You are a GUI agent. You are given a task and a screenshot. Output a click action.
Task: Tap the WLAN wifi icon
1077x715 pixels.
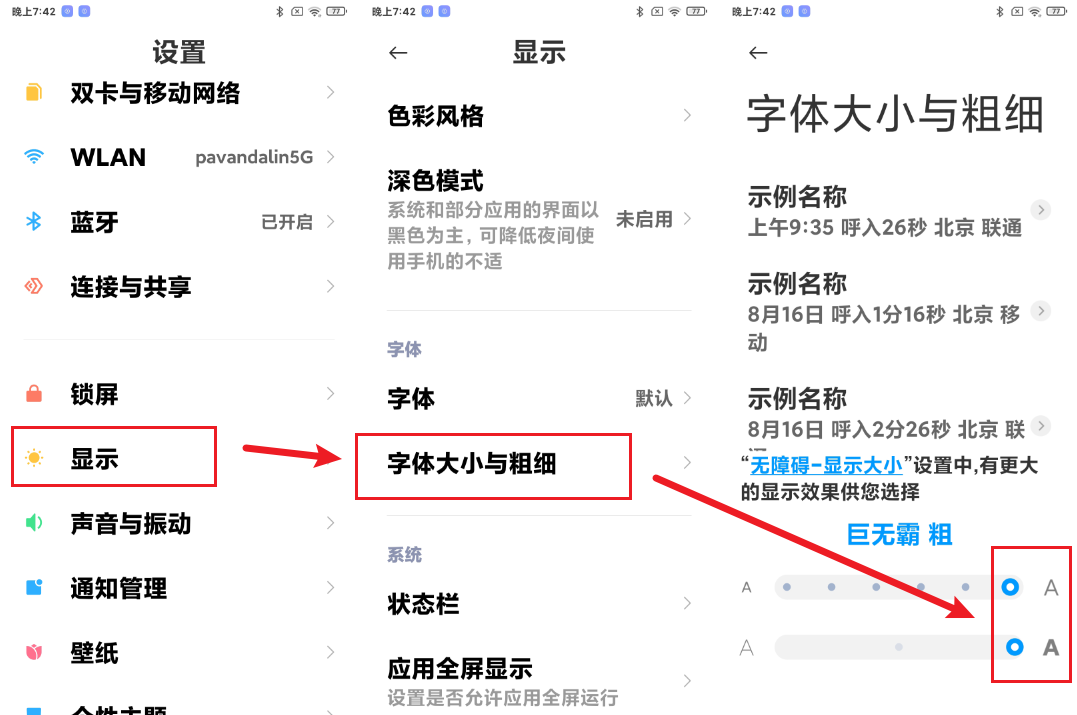pyautogui.click(x=34, y=157)
